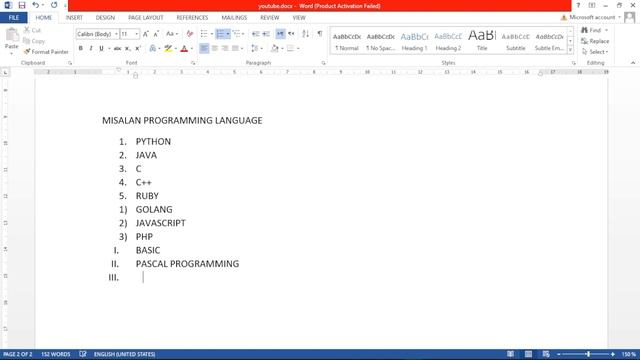Viewport: 640px width, 360px height.
Task: Open the Word Help question mark
Action: tap(578, 5)
